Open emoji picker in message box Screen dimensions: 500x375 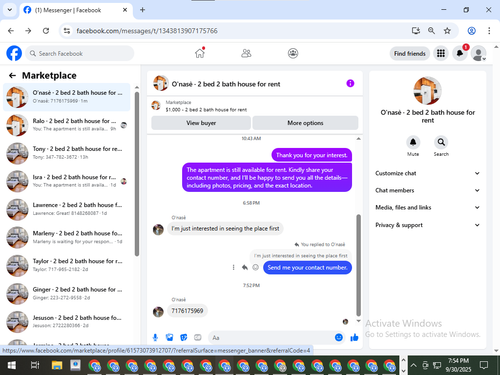339,338
